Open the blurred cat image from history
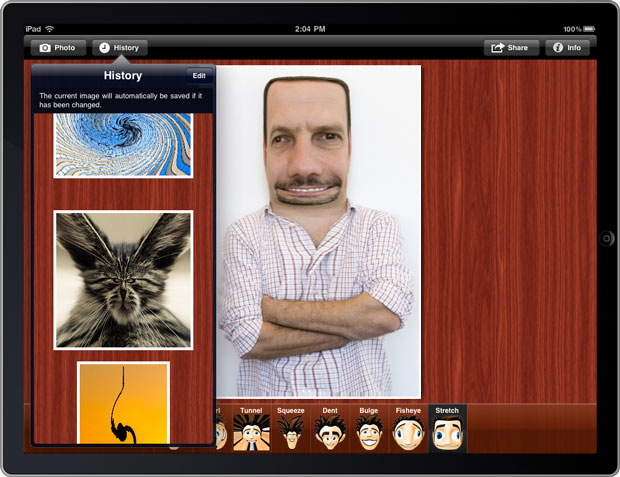This screenshot has height=477, width=620. [x=123, y=279]
